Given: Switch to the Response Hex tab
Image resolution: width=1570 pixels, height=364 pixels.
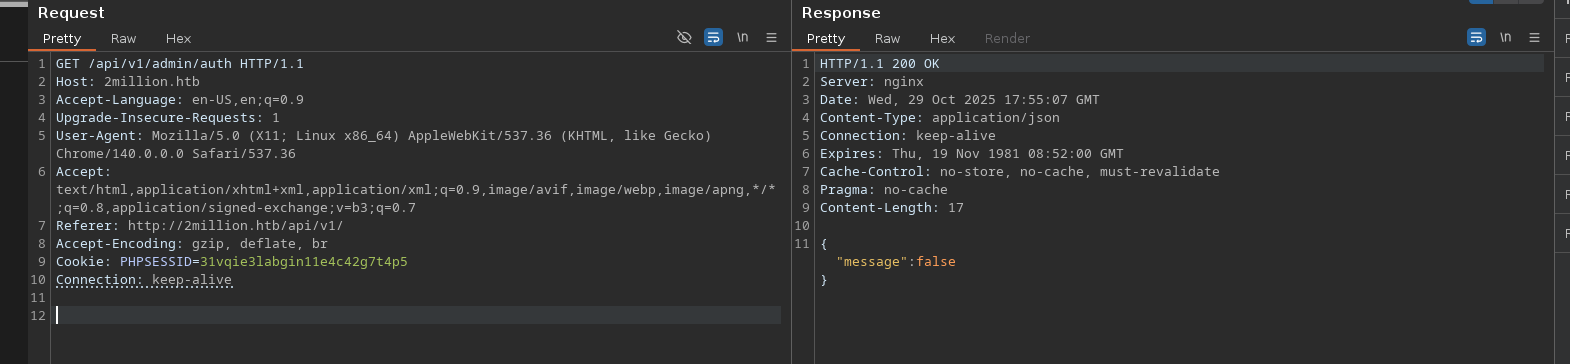Looking at the screenshot, I should (942, 38).
